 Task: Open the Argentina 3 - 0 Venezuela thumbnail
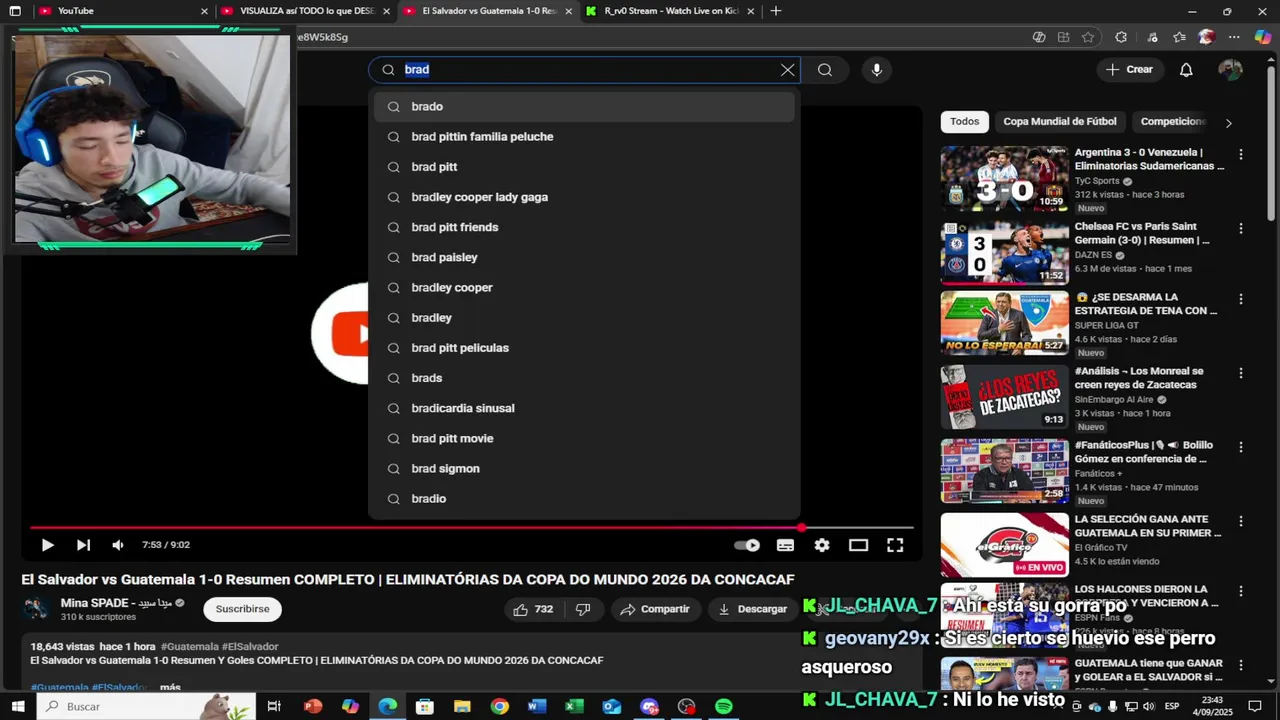[1004, 179]
